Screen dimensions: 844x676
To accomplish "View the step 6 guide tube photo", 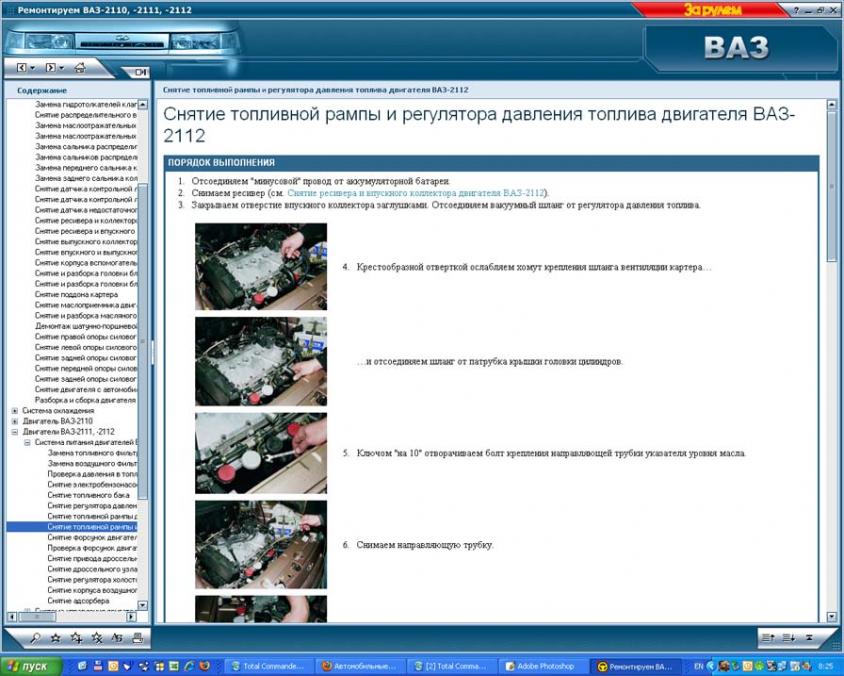I will [261, 545].
